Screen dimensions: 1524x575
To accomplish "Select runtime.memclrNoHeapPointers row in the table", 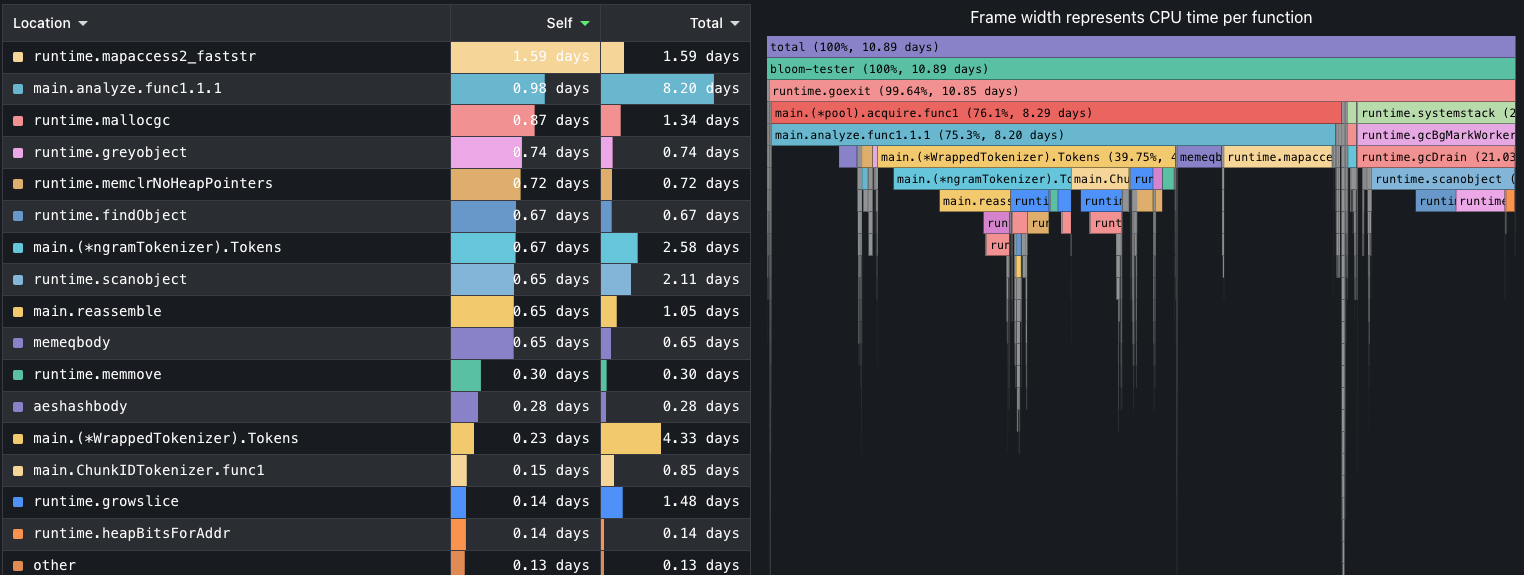I will click(376, 184).
